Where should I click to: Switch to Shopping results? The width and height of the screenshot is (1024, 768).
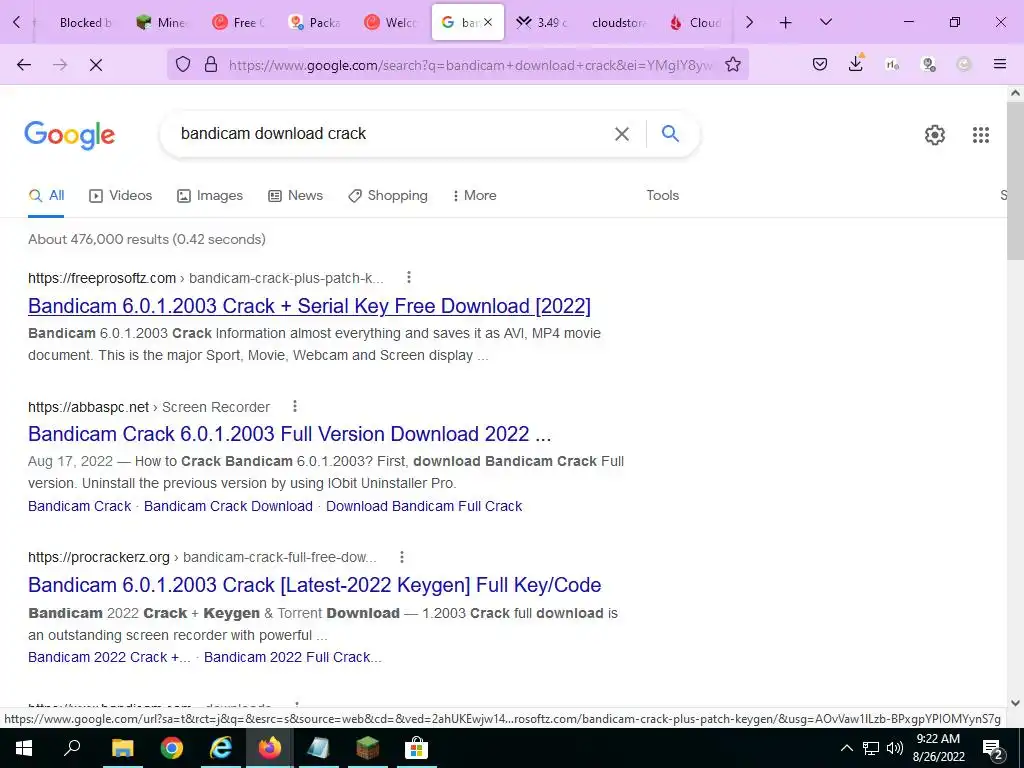coord(388,195)
